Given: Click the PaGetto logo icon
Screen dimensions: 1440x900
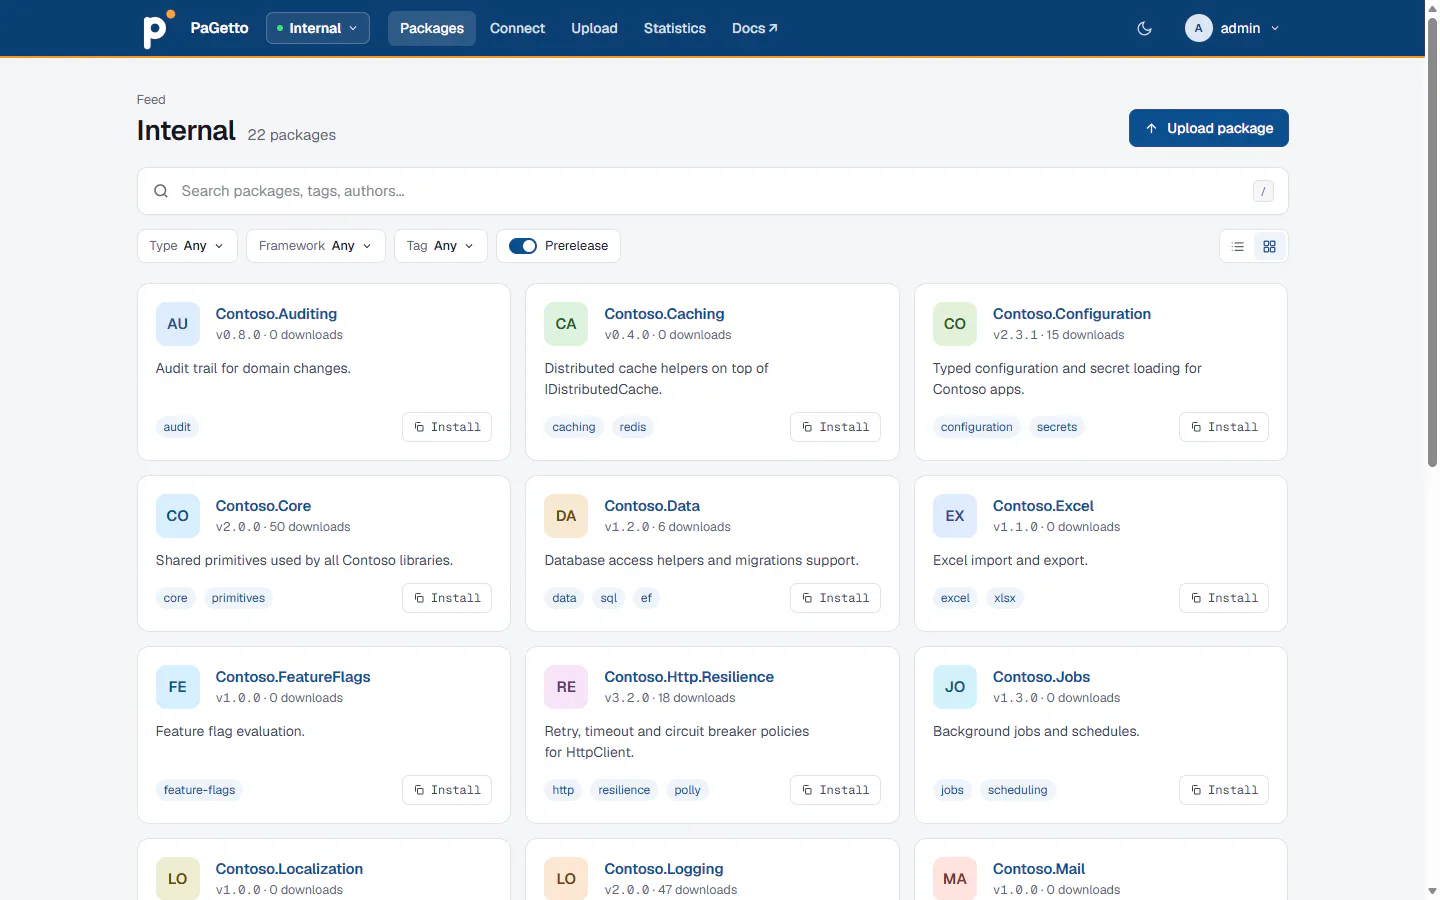Looking at the screenshot, I should pyautogui.click(x=158, y=29).
